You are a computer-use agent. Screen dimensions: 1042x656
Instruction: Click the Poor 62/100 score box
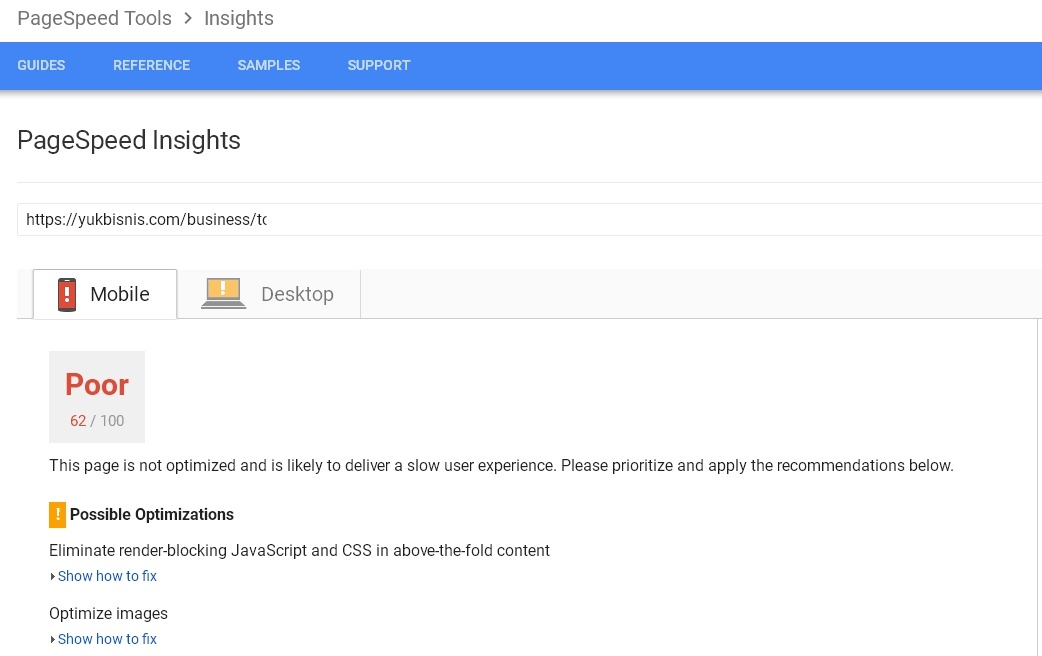[97, 397]
